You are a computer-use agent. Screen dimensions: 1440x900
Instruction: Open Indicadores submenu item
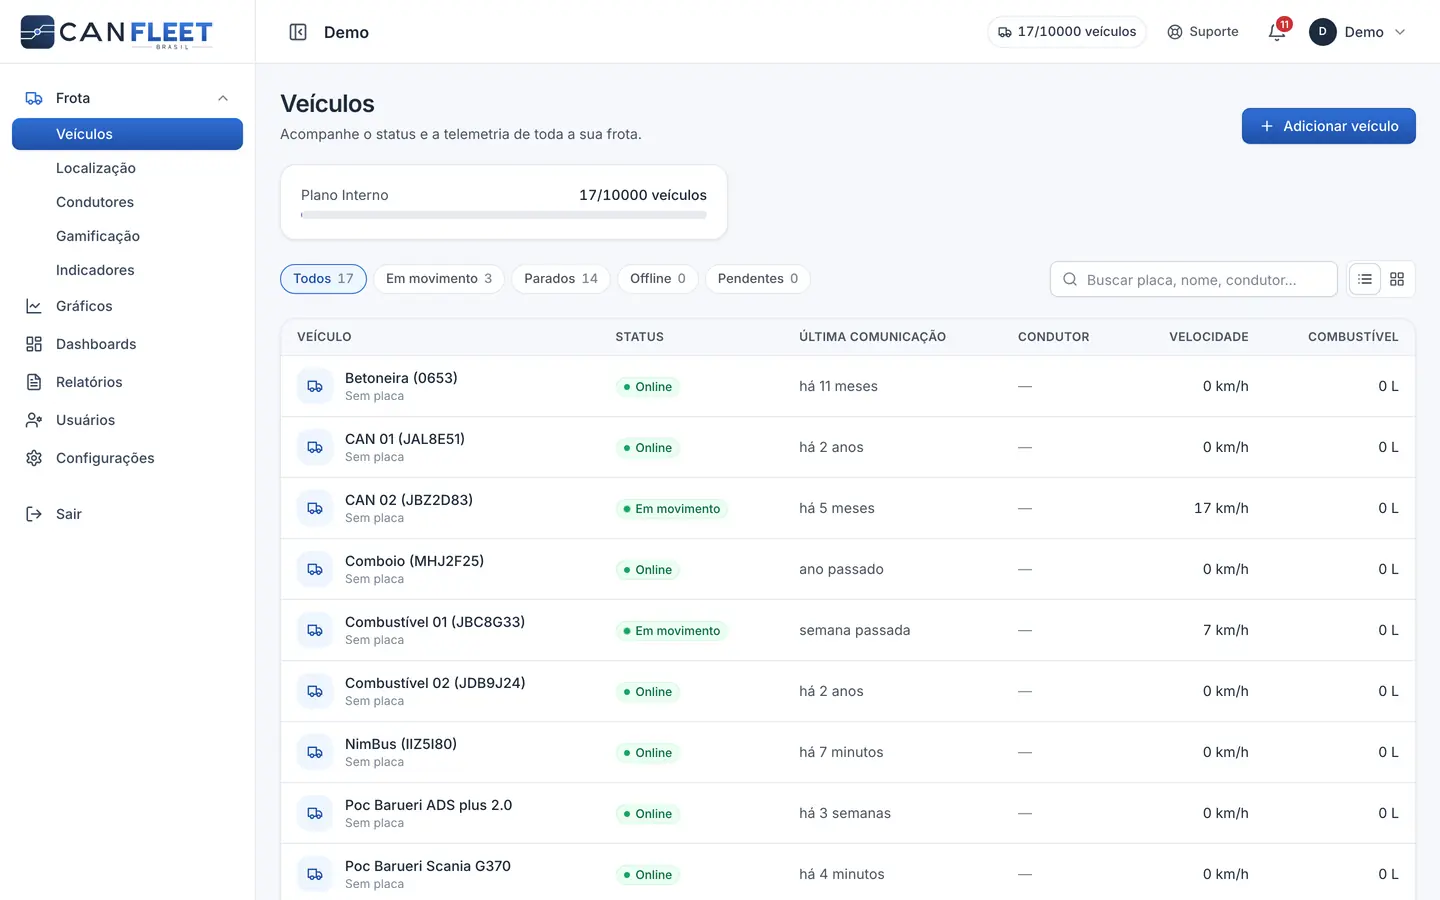coord(127,270)
